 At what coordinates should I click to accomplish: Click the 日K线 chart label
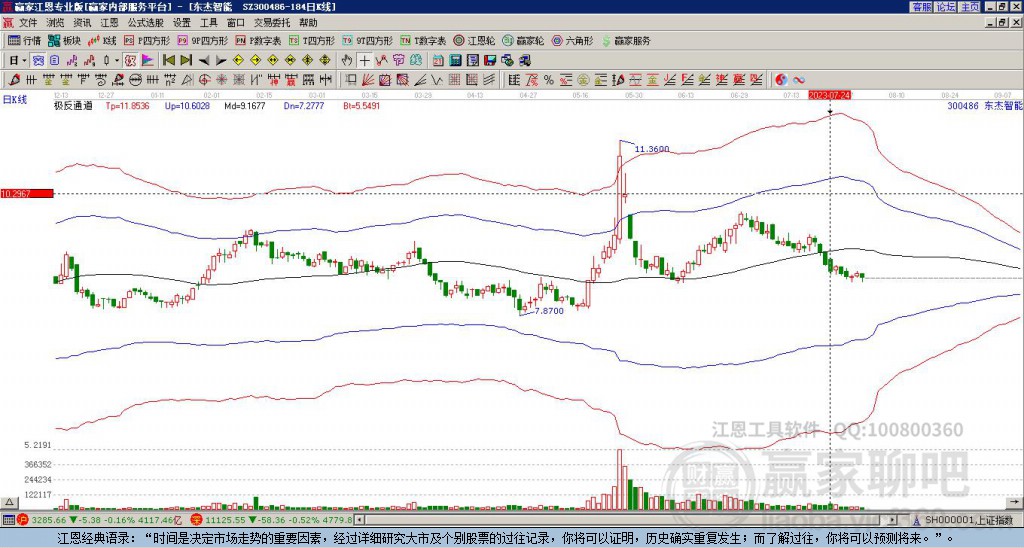point(14,99)
